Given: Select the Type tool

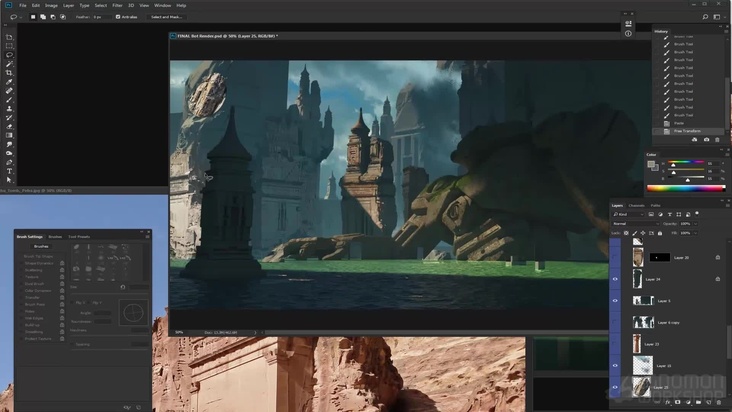Looking at the screenshot, I should [x=9, y=171].
